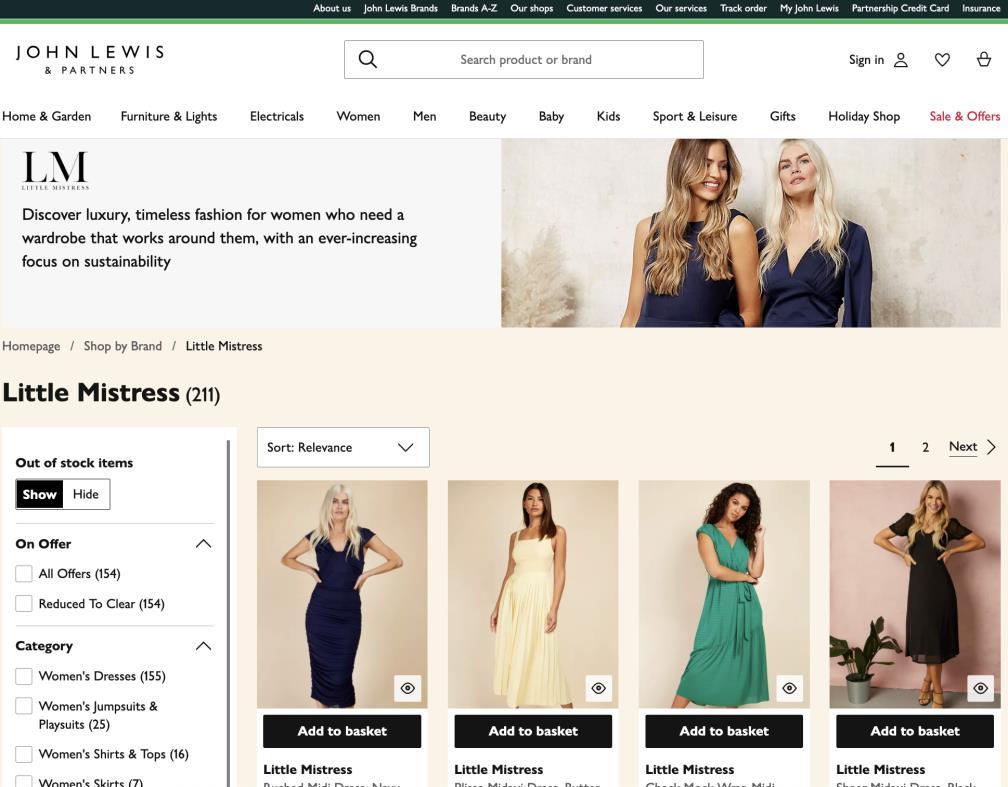The image size is (1008, 787).
Task: Open the Home & Garden menu
Action: pyautogui.click(x=46, y=116)
